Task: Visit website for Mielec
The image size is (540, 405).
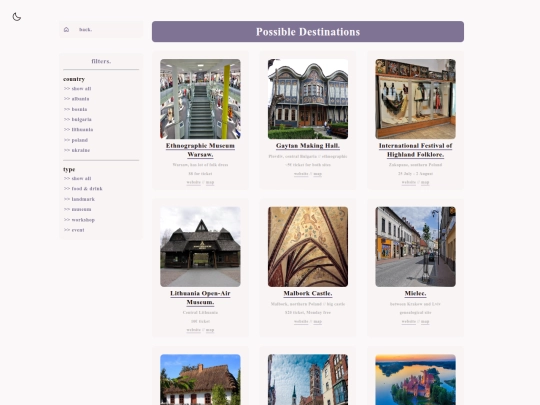Action: click(408, 321)
